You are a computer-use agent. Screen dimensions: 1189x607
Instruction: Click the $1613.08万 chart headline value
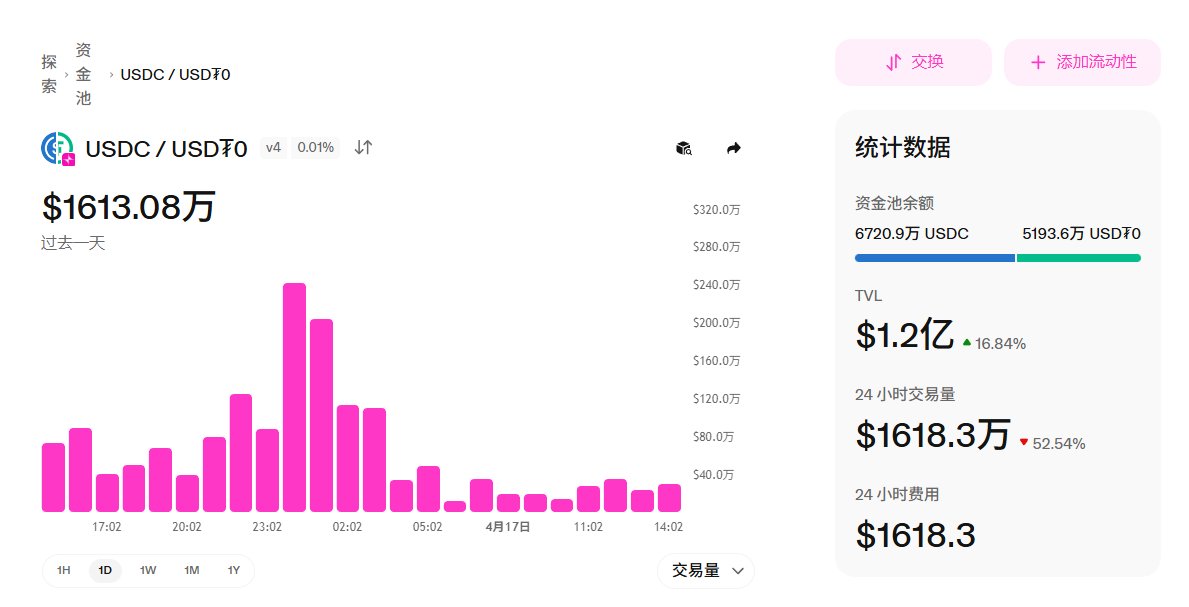(x=129, y=206)
